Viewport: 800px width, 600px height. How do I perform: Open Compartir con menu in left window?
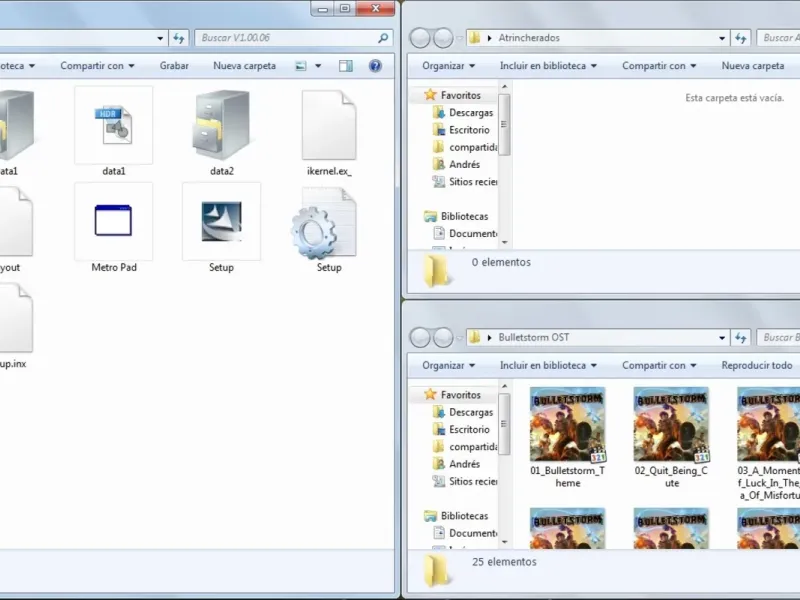click(x=97, y=66)
